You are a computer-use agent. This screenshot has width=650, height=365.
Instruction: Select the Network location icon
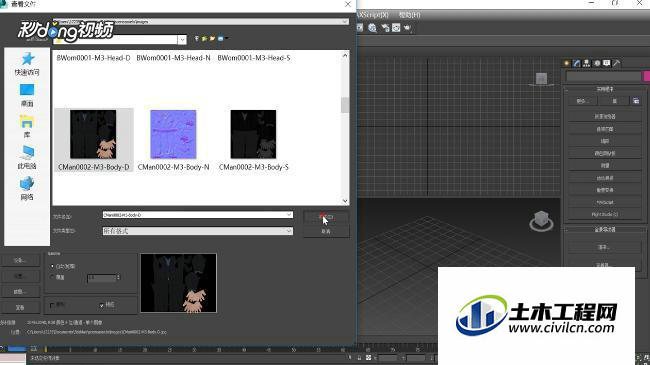[27, 188]
